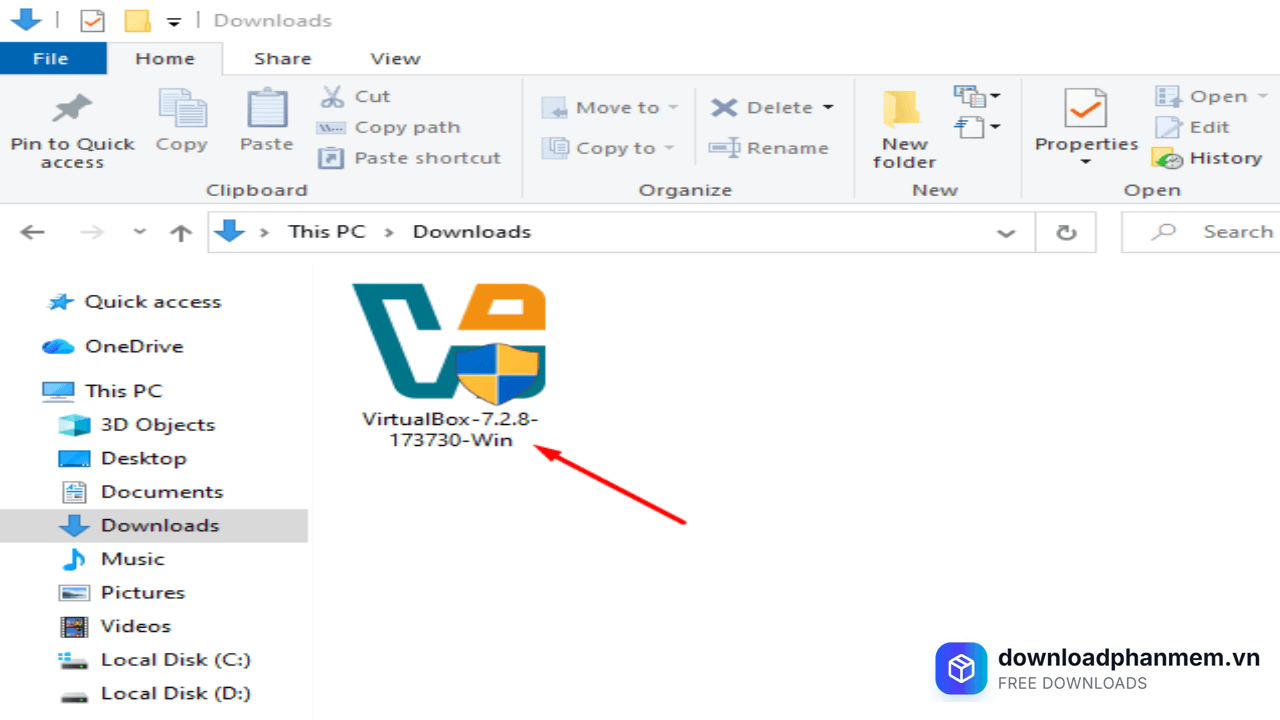Open Properties checkmark icon
1280x720 pixels.
click(x=1086, y=109)
